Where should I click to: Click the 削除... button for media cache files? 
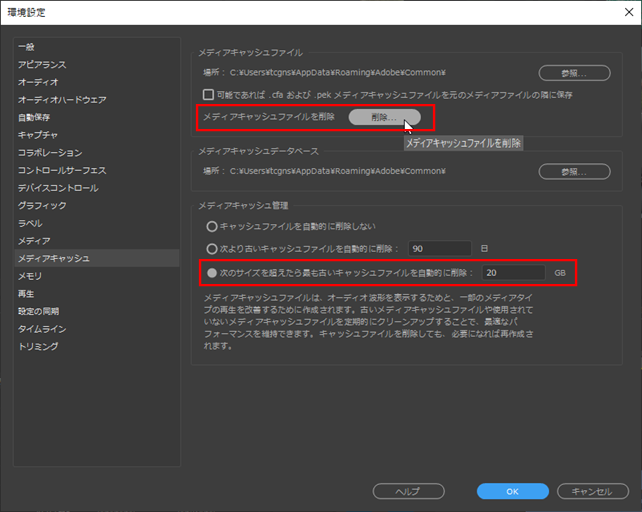click(x=384, y=118)
